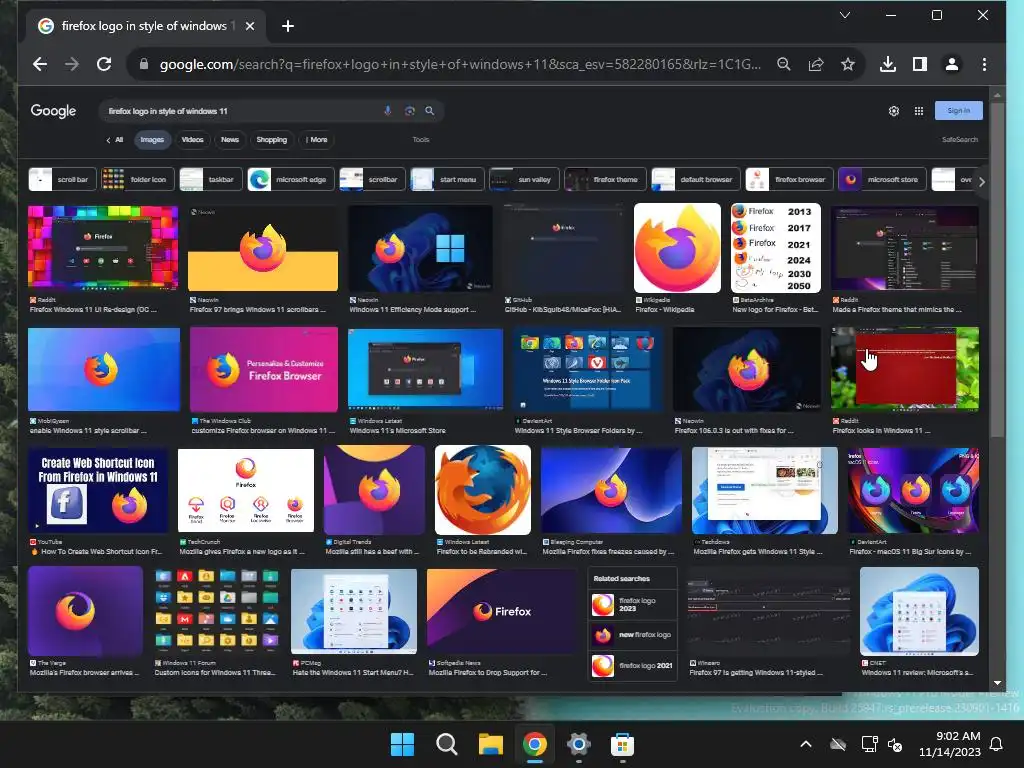
Task: Filter by the folder icon chip
Action: 138,179
